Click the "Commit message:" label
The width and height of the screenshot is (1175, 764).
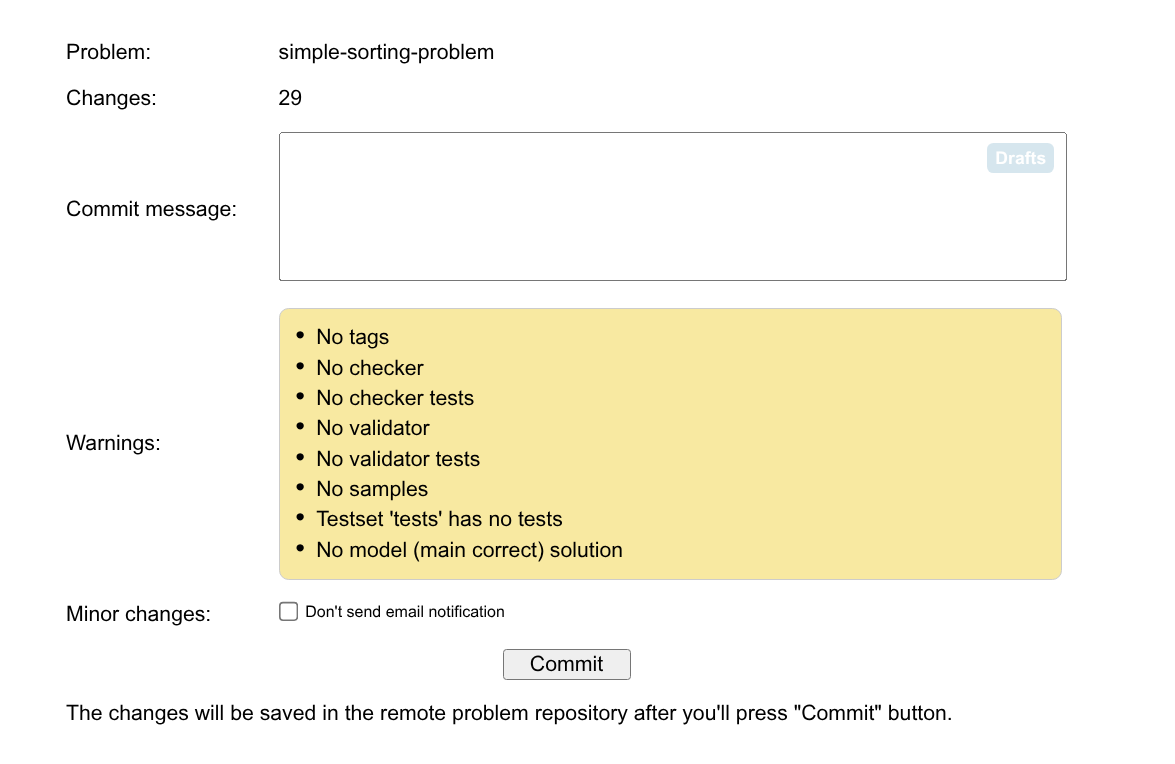point(151,209)
